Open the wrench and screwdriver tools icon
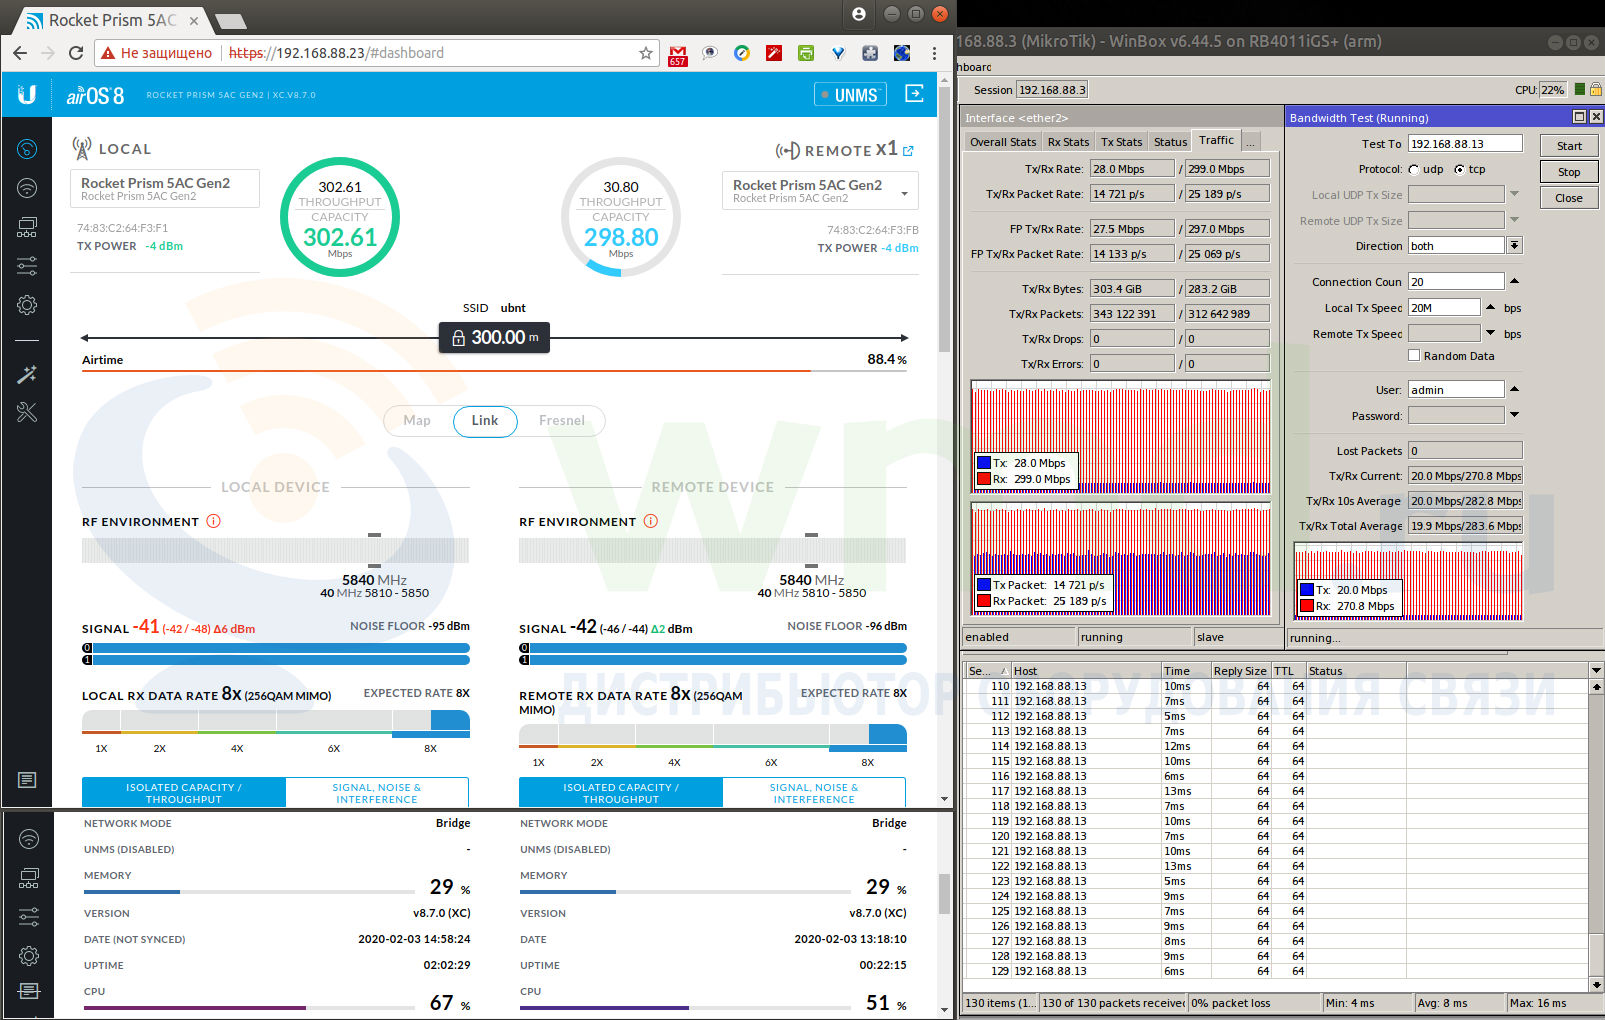The image size is (1605, 1020). [x=27, y=412]
